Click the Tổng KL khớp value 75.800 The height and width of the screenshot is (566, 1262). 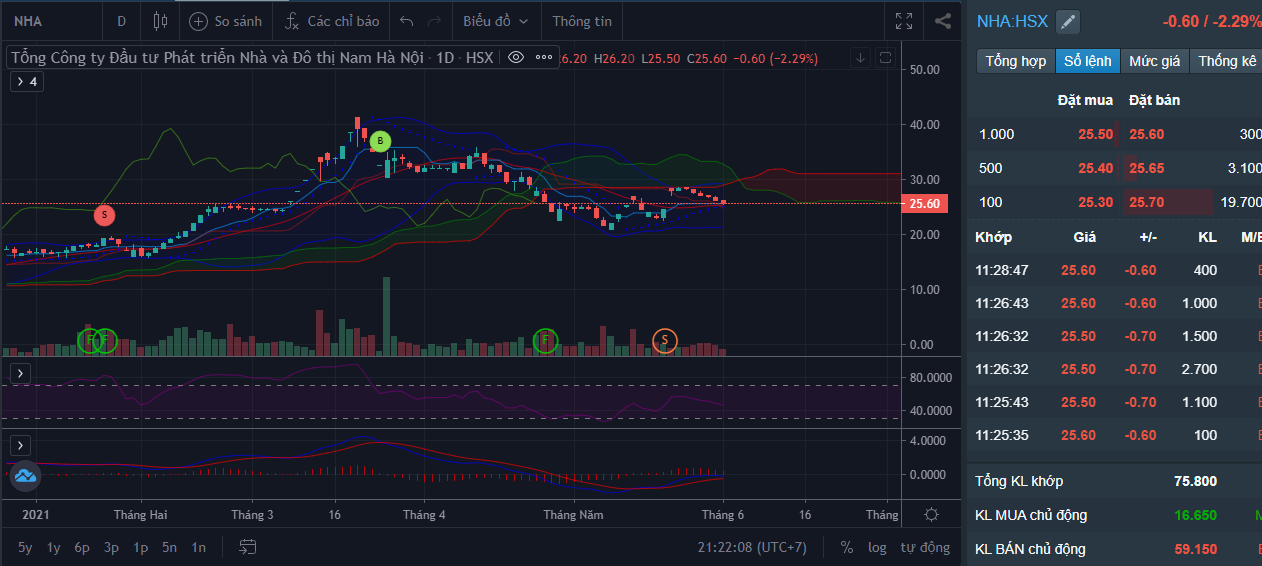(x=1195, y=481)
